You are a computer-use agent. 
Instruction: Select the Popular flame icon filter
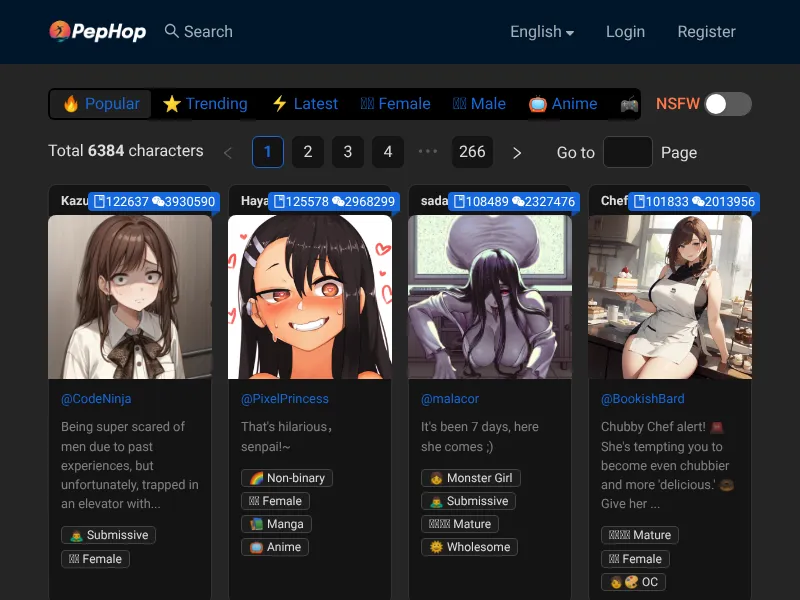[67, 103]
